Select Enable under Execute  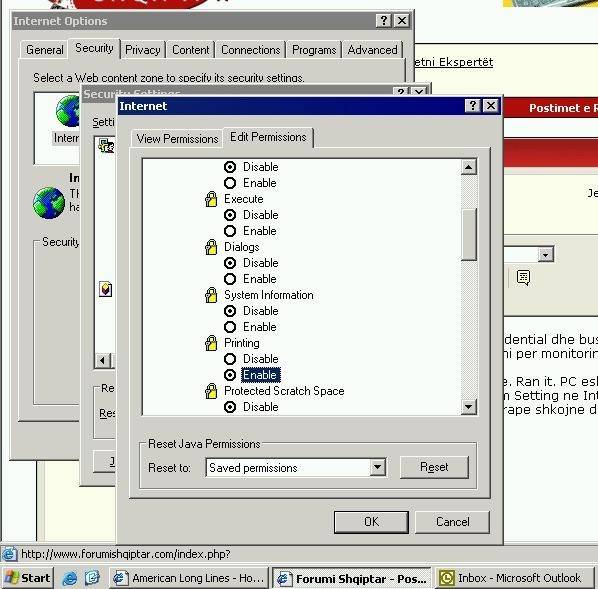click(x=230, y=231)
